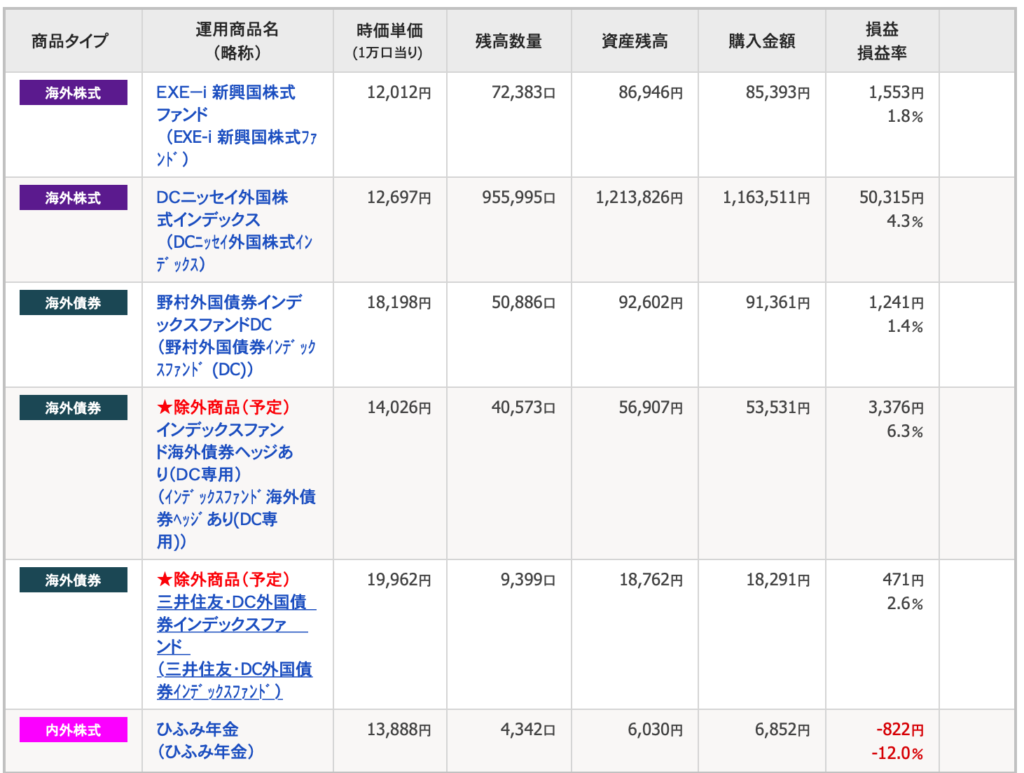Click the 購入金額 column header
1024x773 pixels.
[x=762, y=41]
